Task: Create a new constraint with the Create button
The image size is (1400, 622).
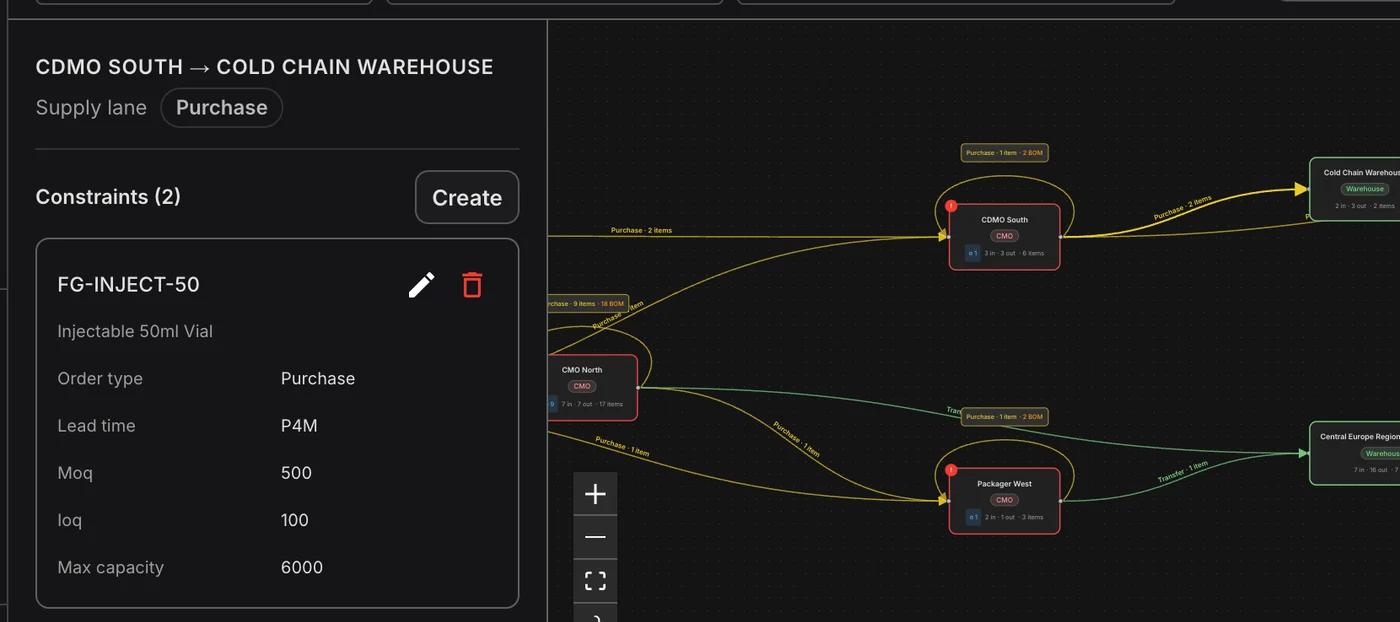Action: tap(467, 197)
